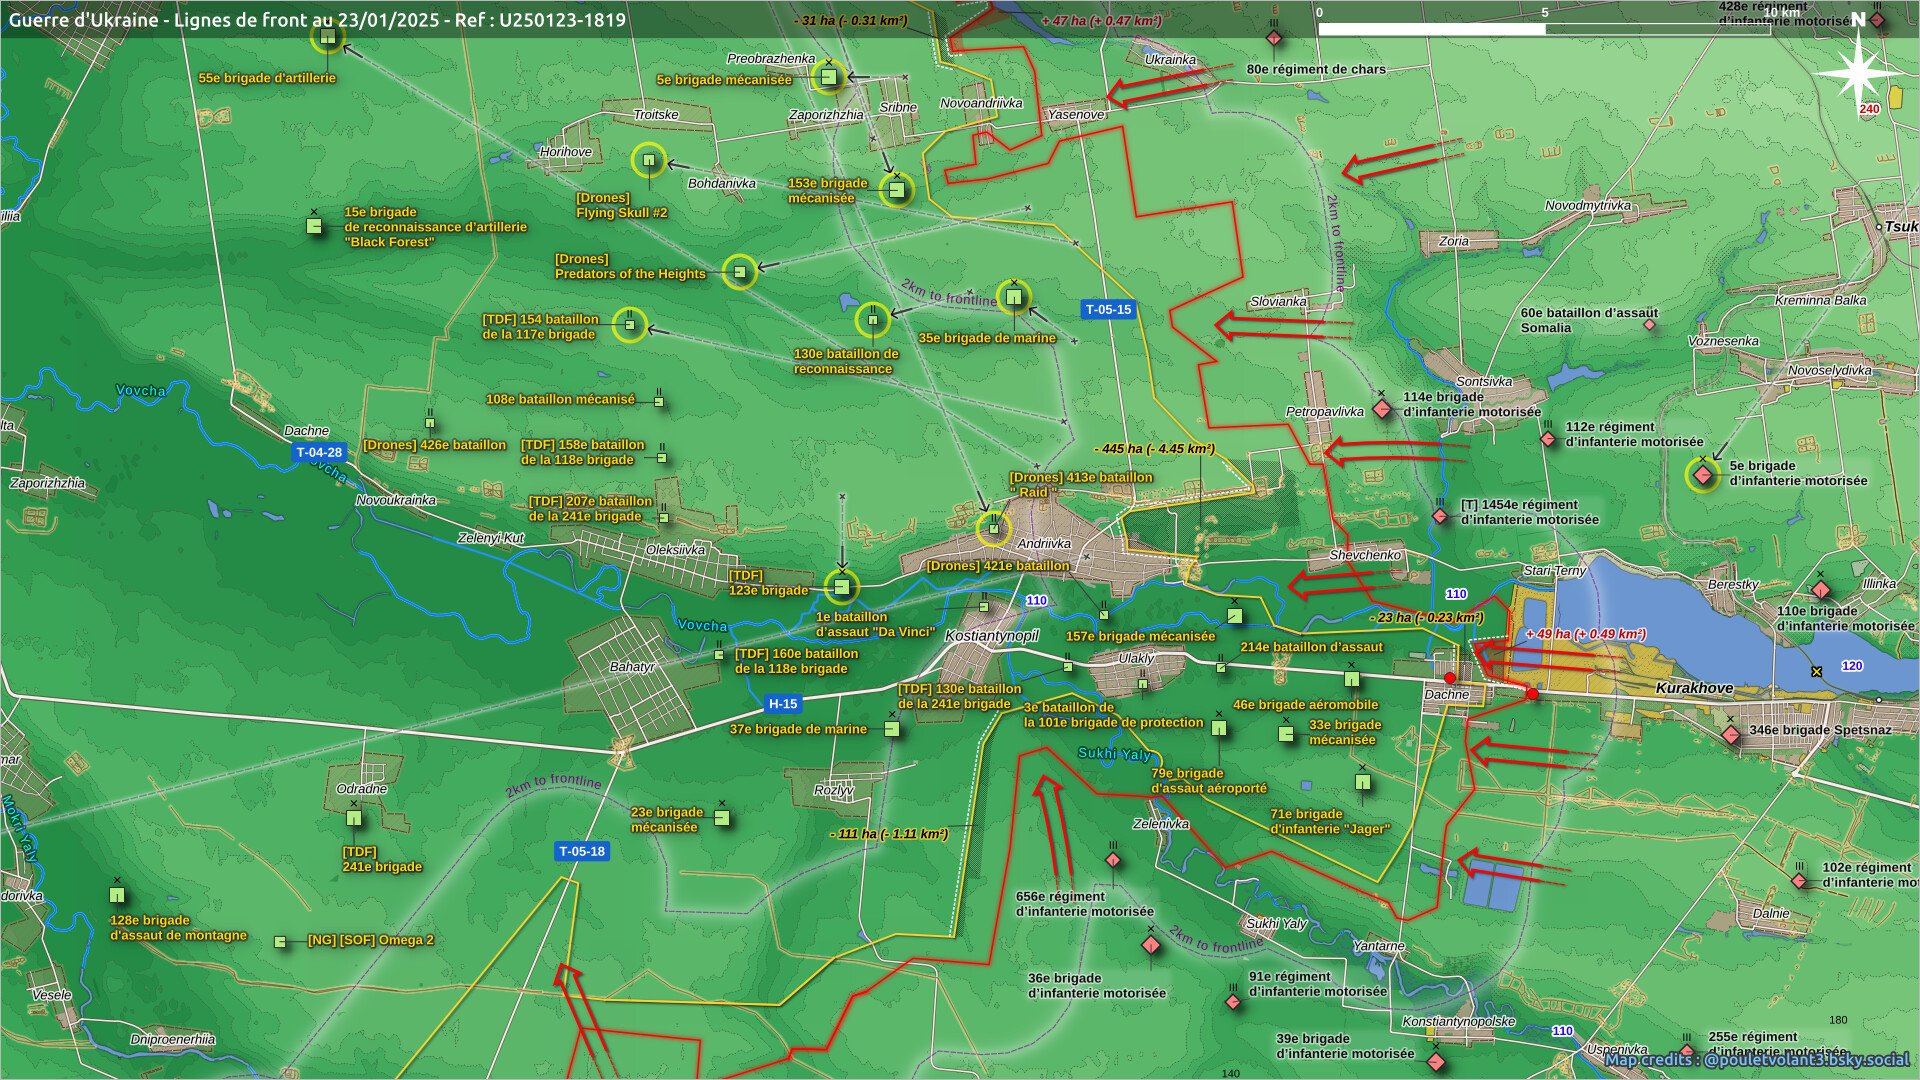Select the 5e brigade mécanisée unit marker
This screenshot has width=1920, height=1080.
(828, 77)
